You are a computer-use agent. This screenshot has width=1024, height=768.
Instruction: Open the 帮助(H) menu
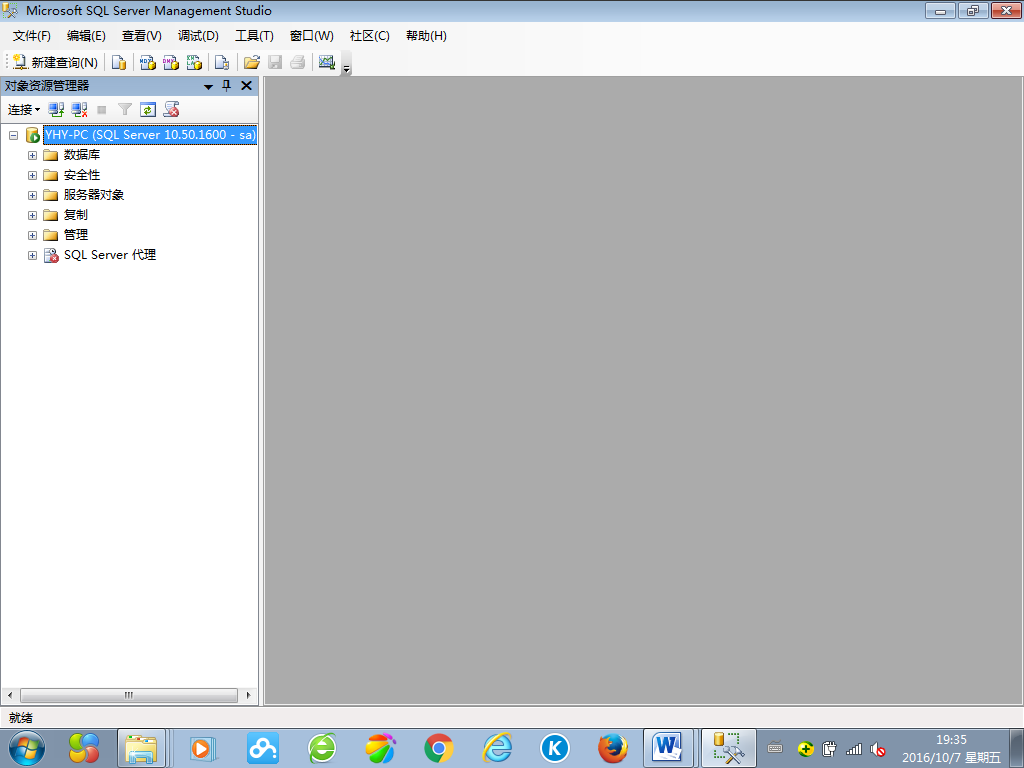point(426,36)
